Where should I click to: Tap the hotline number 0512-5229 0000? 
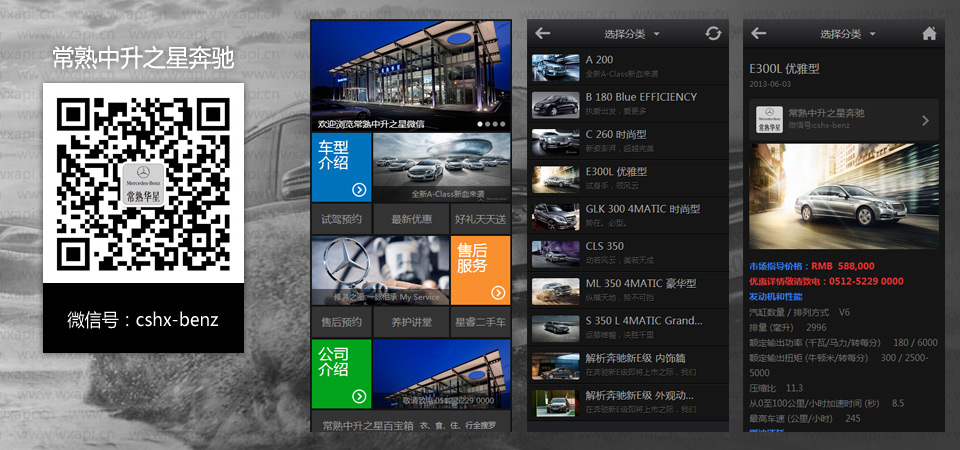coord(866,281)
